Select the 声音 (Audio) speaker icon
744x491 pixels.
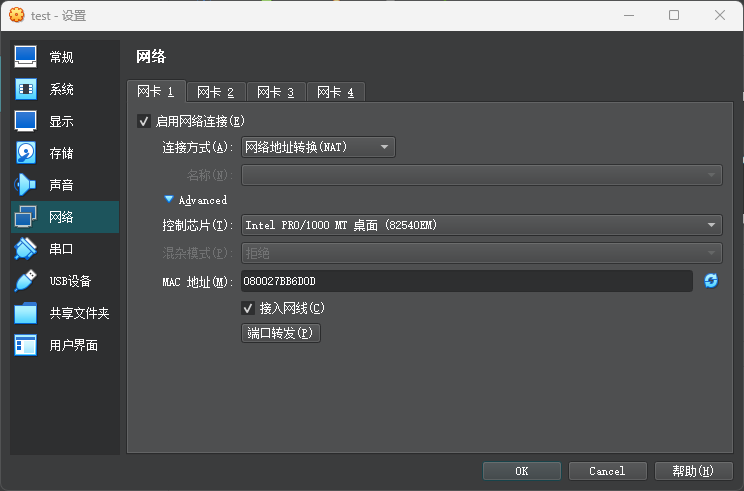(x=26, y=185)
